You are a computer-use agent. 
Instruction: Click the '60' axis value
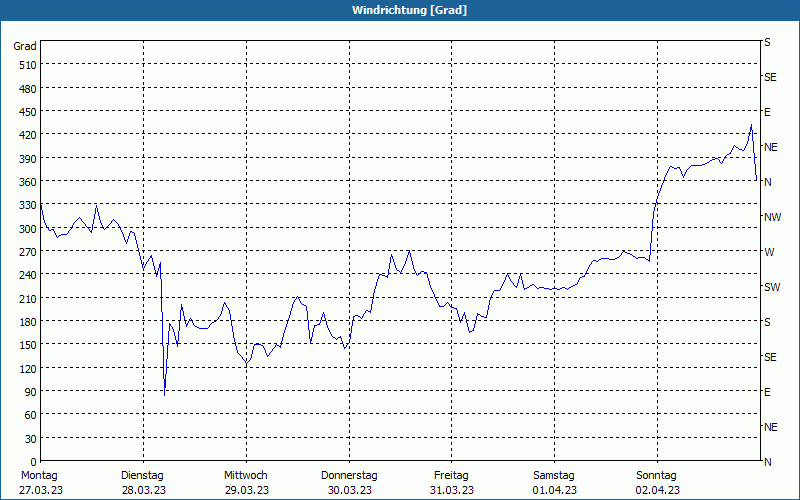(31, 415)
